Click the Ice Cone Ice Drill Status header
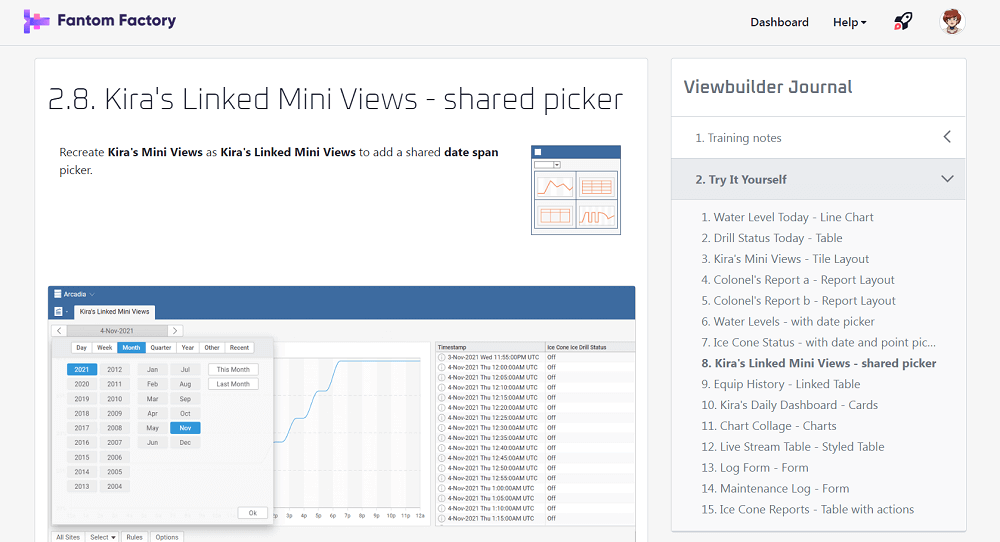Screen dimensions: 1000x542 click(x=591, y=348)
